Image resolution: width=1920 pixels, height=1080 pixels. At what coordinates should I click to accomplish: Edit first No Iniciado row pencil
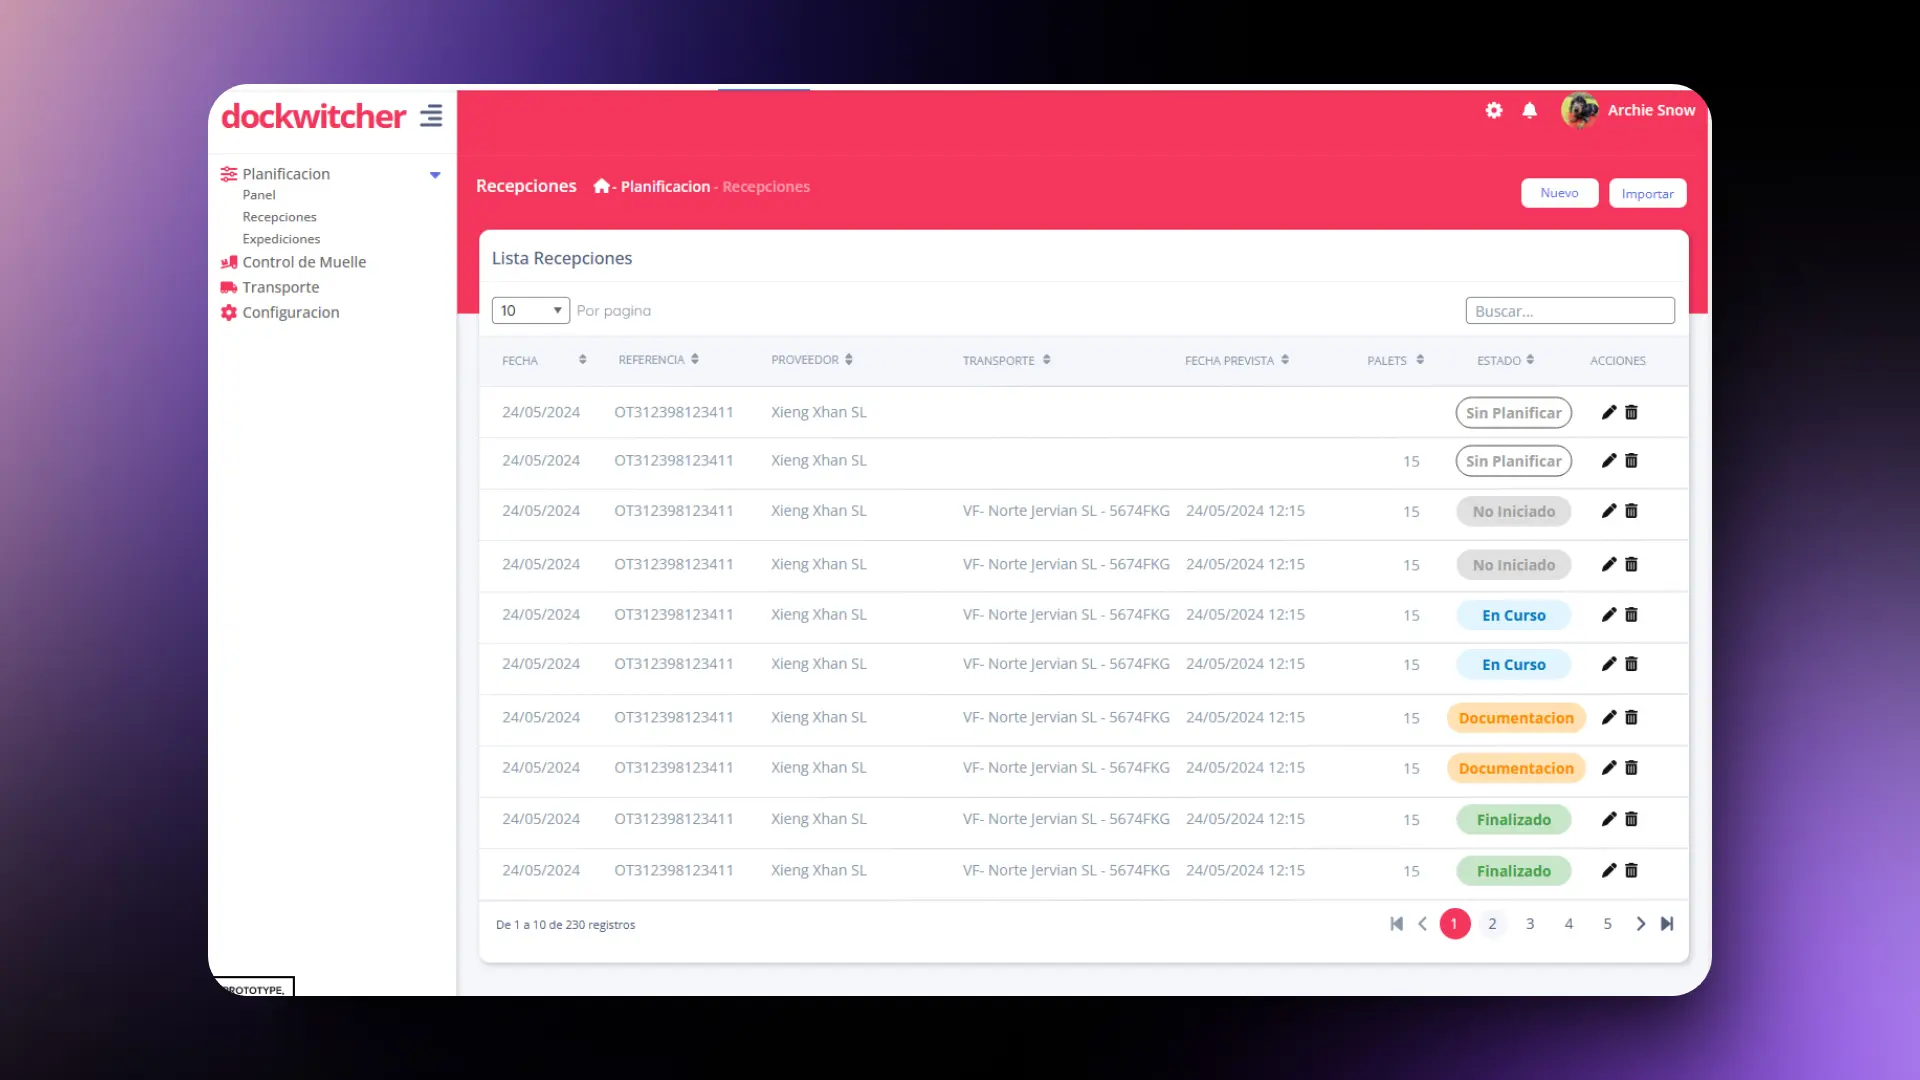[x=1609, y=510]
